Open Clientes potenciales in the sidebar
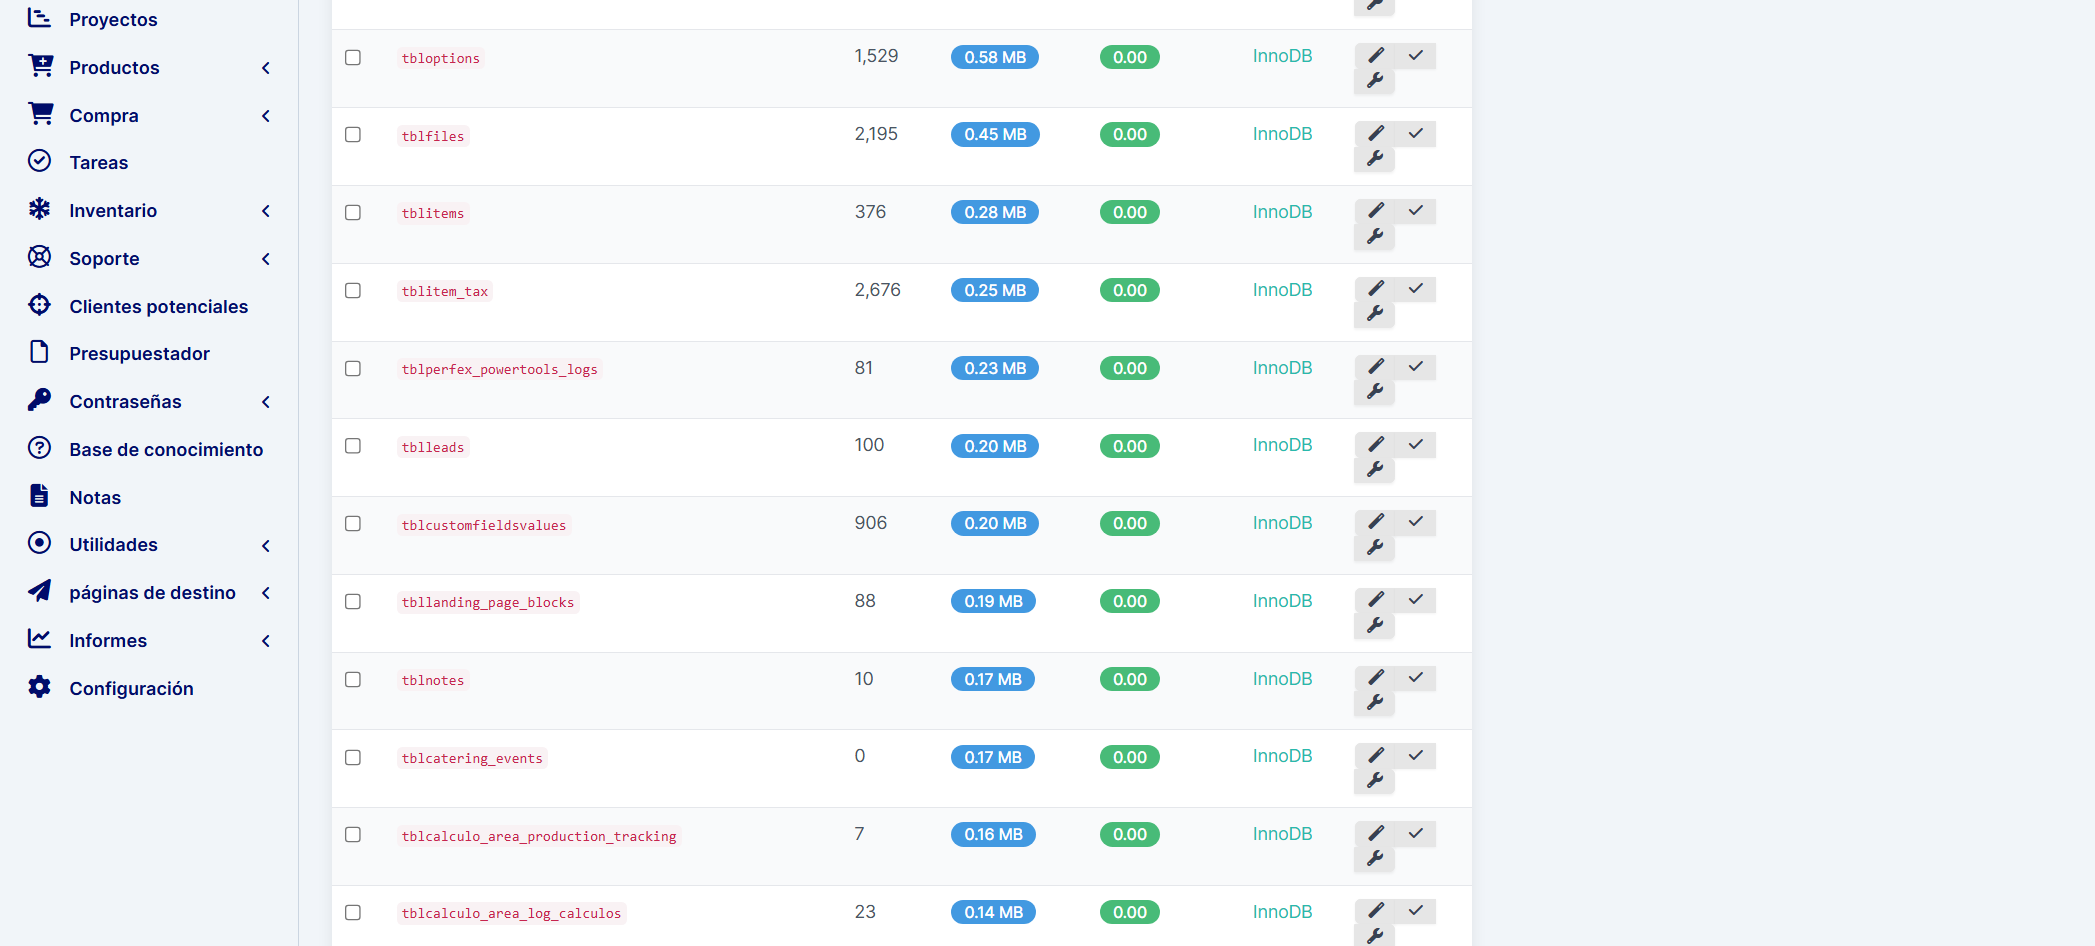This screenshot has height=946, width=2095. point(158,307)
